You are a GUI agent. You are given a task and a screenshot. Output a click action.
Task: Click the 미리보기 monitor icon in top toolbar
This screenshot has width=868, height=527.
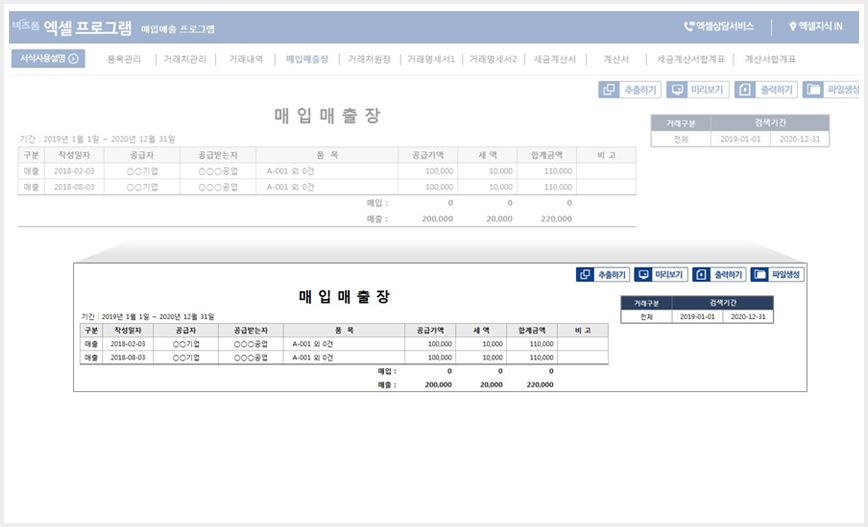(677, 90)
